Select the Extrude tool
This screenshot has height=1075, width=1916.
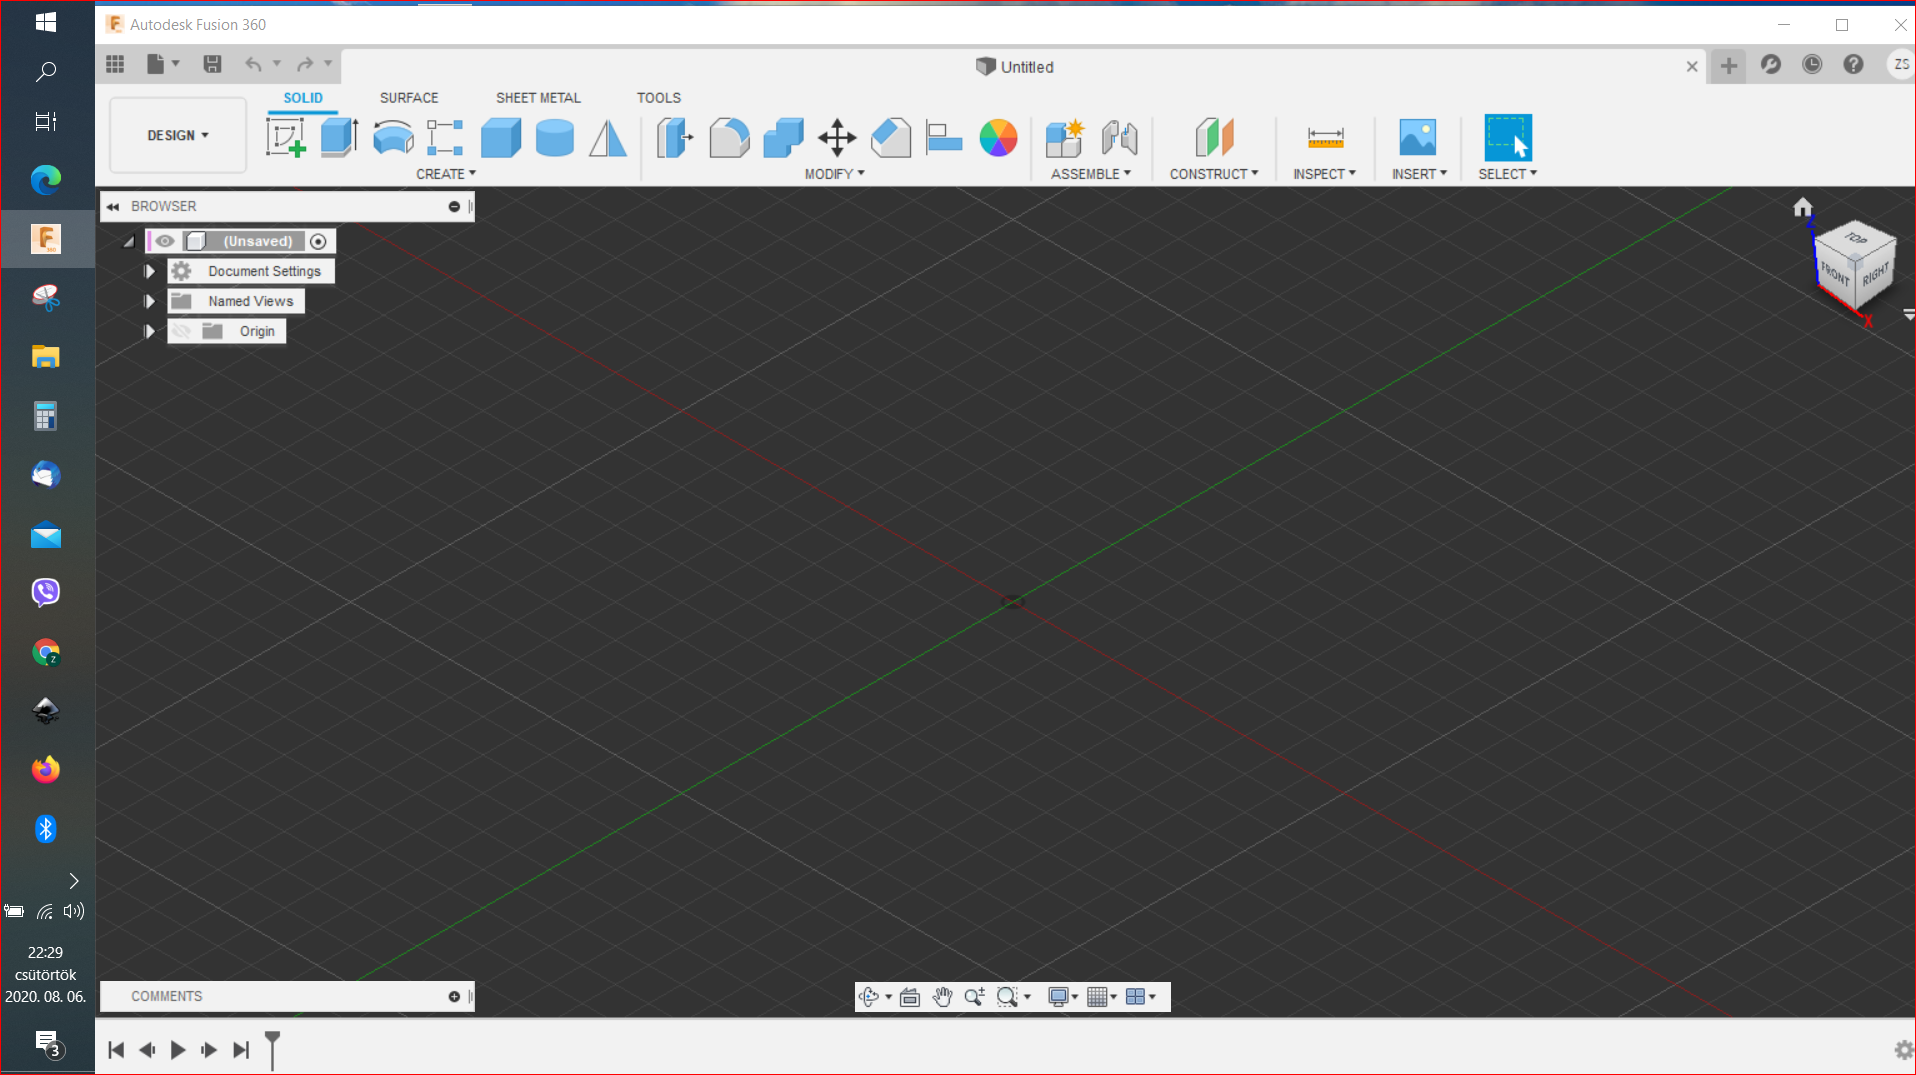(340, 137)
